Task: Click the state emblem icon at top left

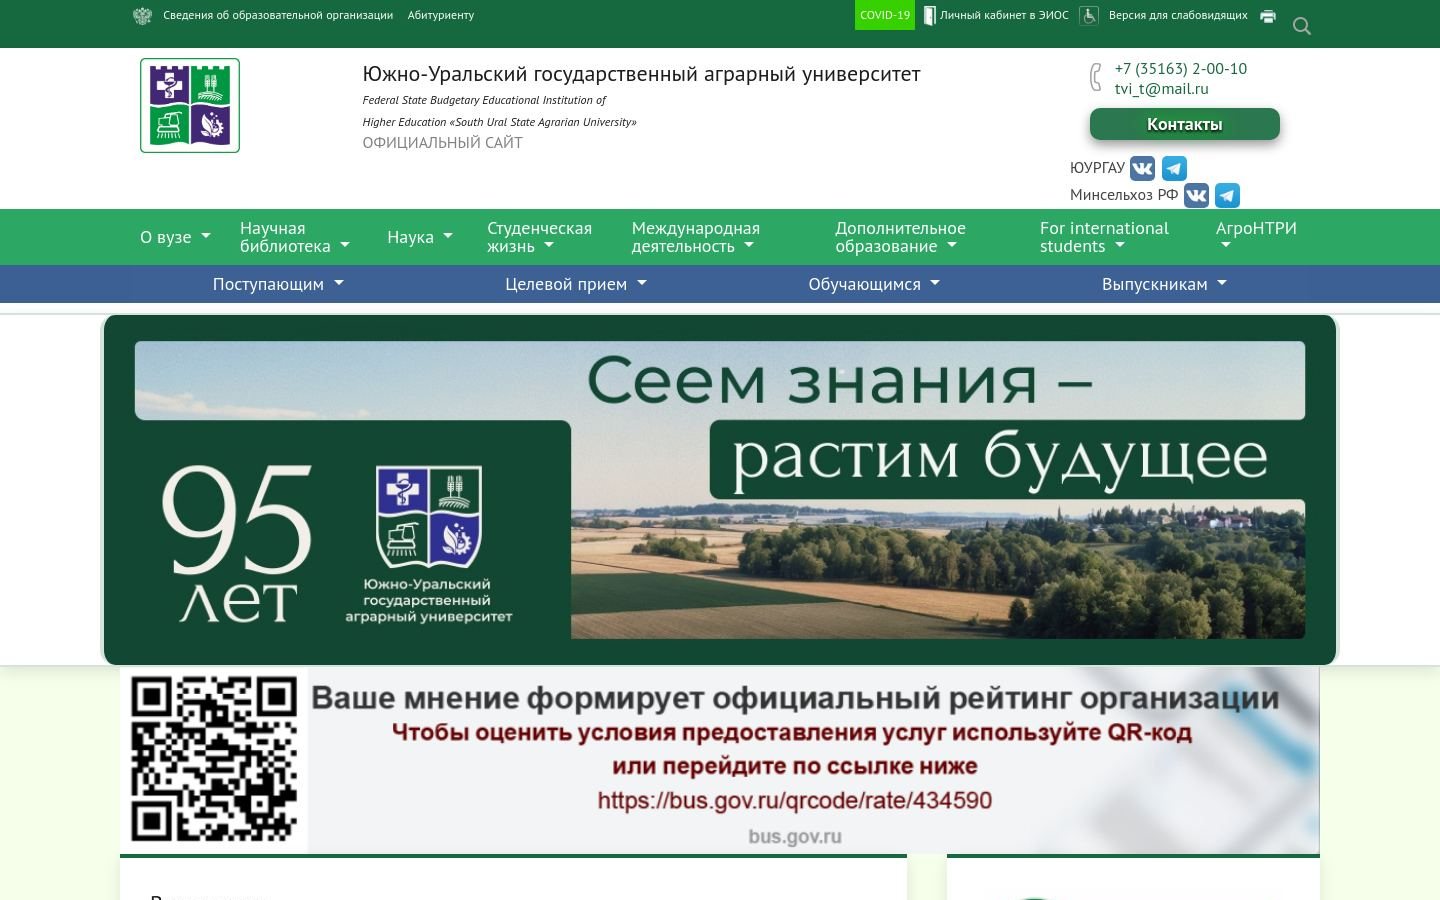Action: coord(142,16)
